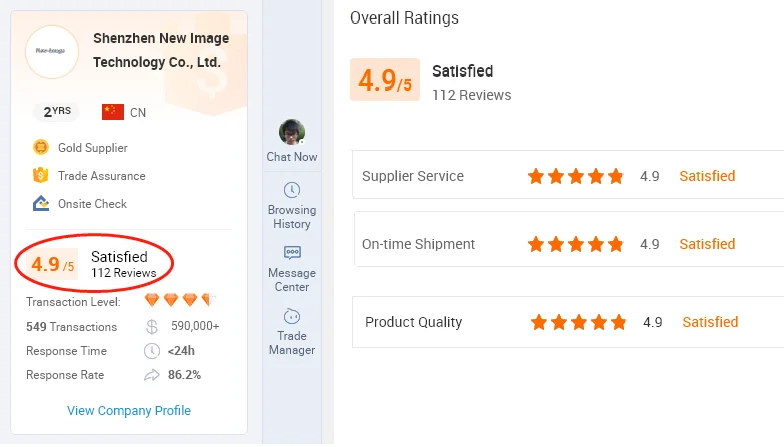
Task: Click the Chat Now avatar icon
Action: click(x=292, y=132)
